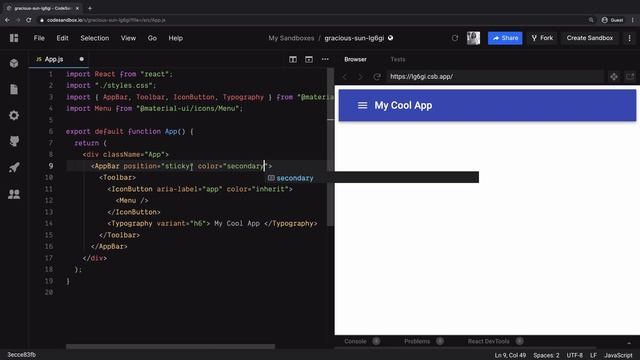Open the Problems panel

423,341
